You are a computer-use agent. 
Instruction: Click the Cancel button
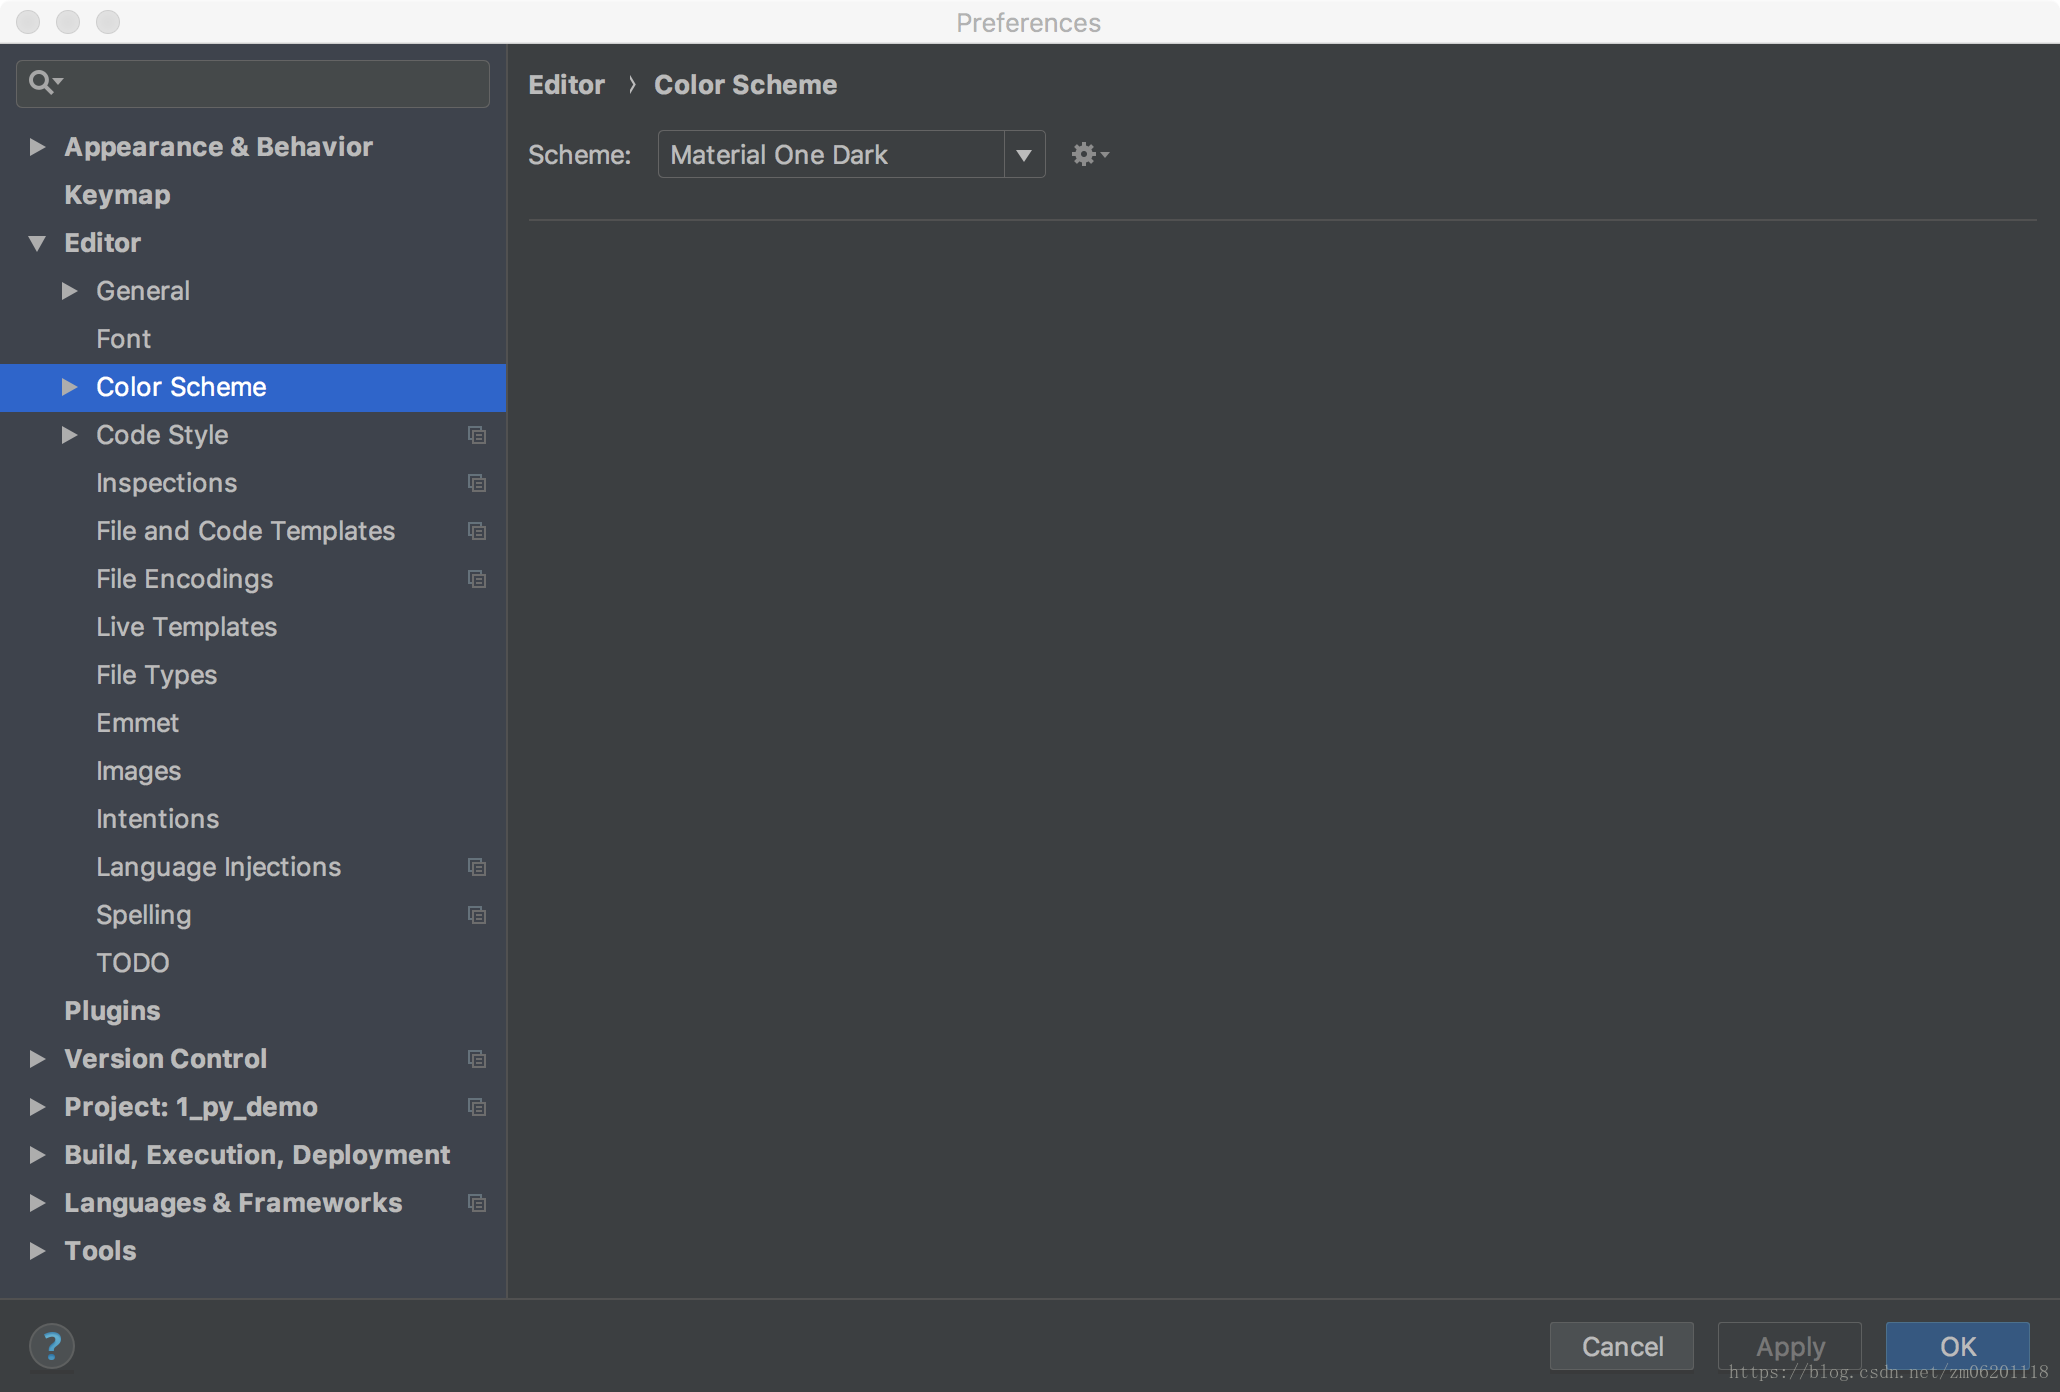pos(1623,1345)
